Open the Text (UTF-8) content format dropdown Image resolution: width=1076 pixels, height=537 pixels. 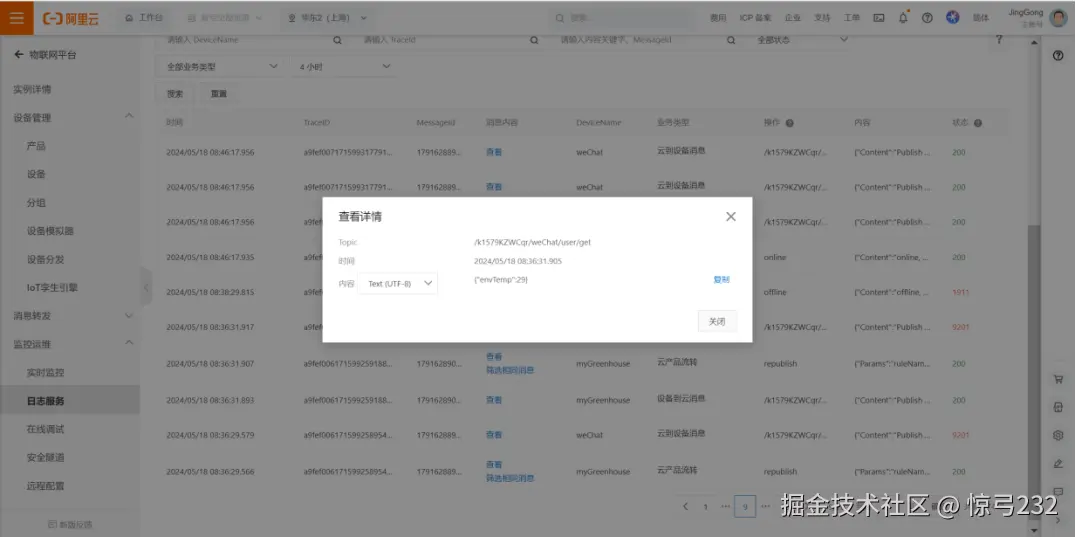[x=398, y=283]
